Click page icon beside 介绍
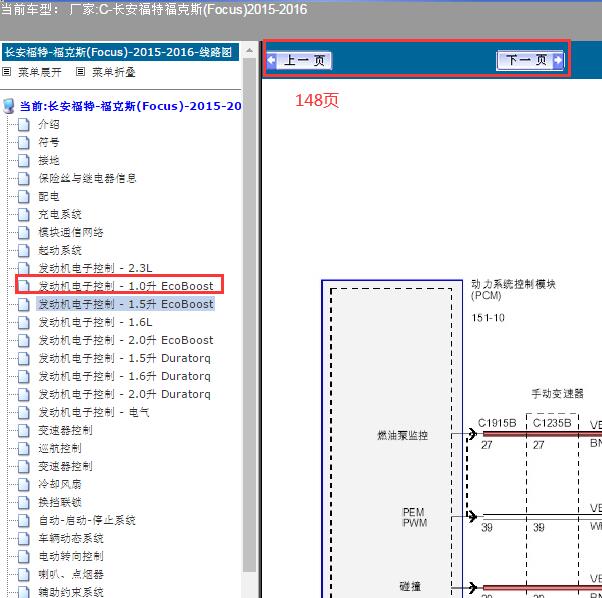Screen dimensions: 602x598 click(x=24, y=124)
